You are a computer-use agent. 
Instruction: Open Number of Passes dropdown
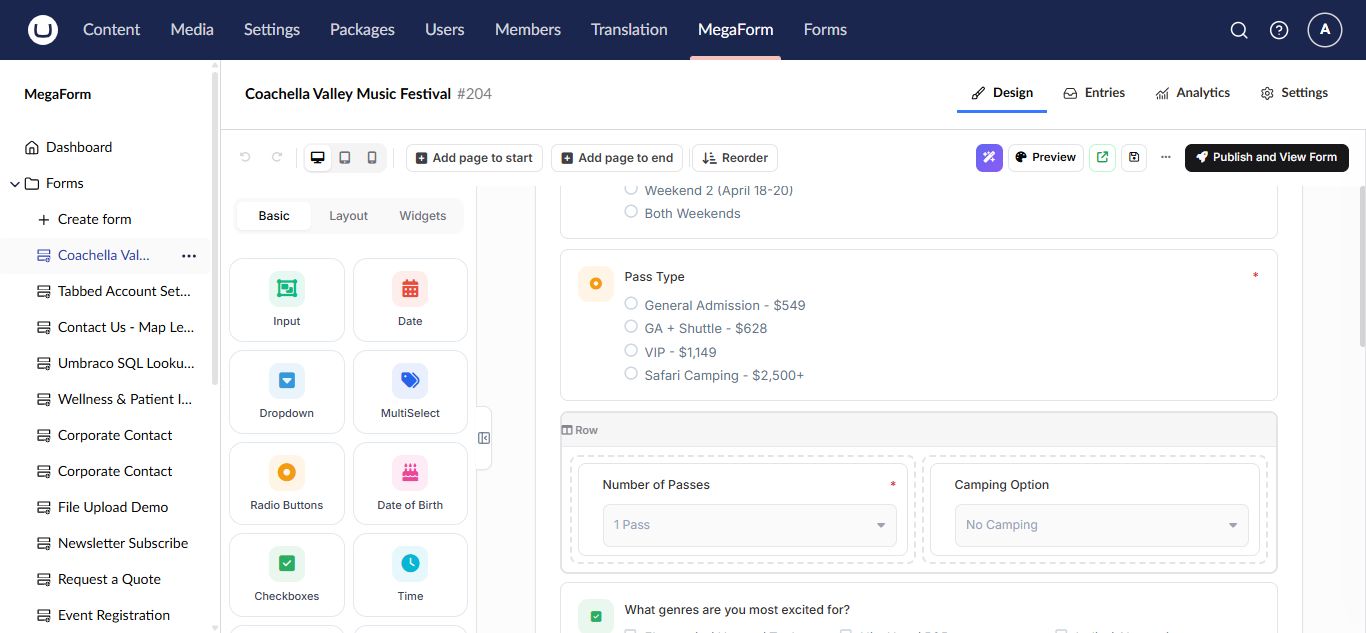pyautogui.click(x=750, y=525)
